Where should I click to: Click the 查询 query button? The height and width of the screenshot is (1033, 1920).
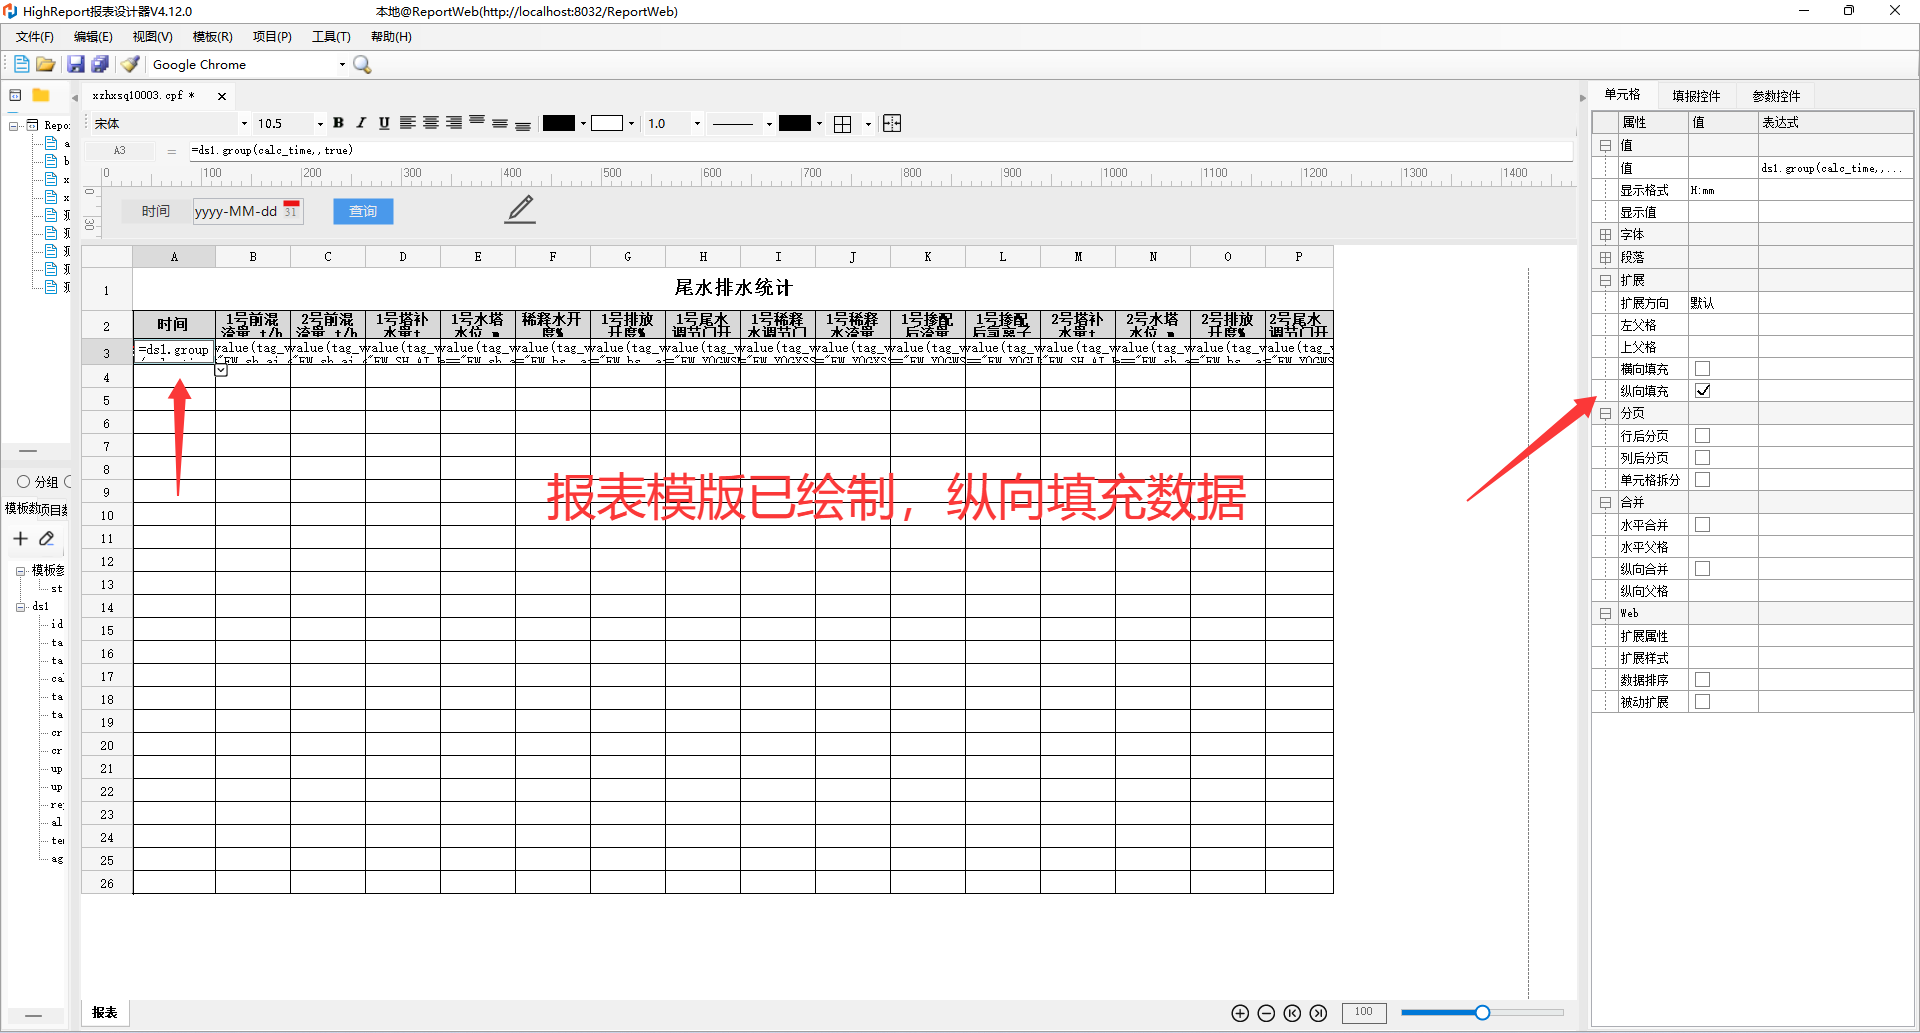(363, 211)
